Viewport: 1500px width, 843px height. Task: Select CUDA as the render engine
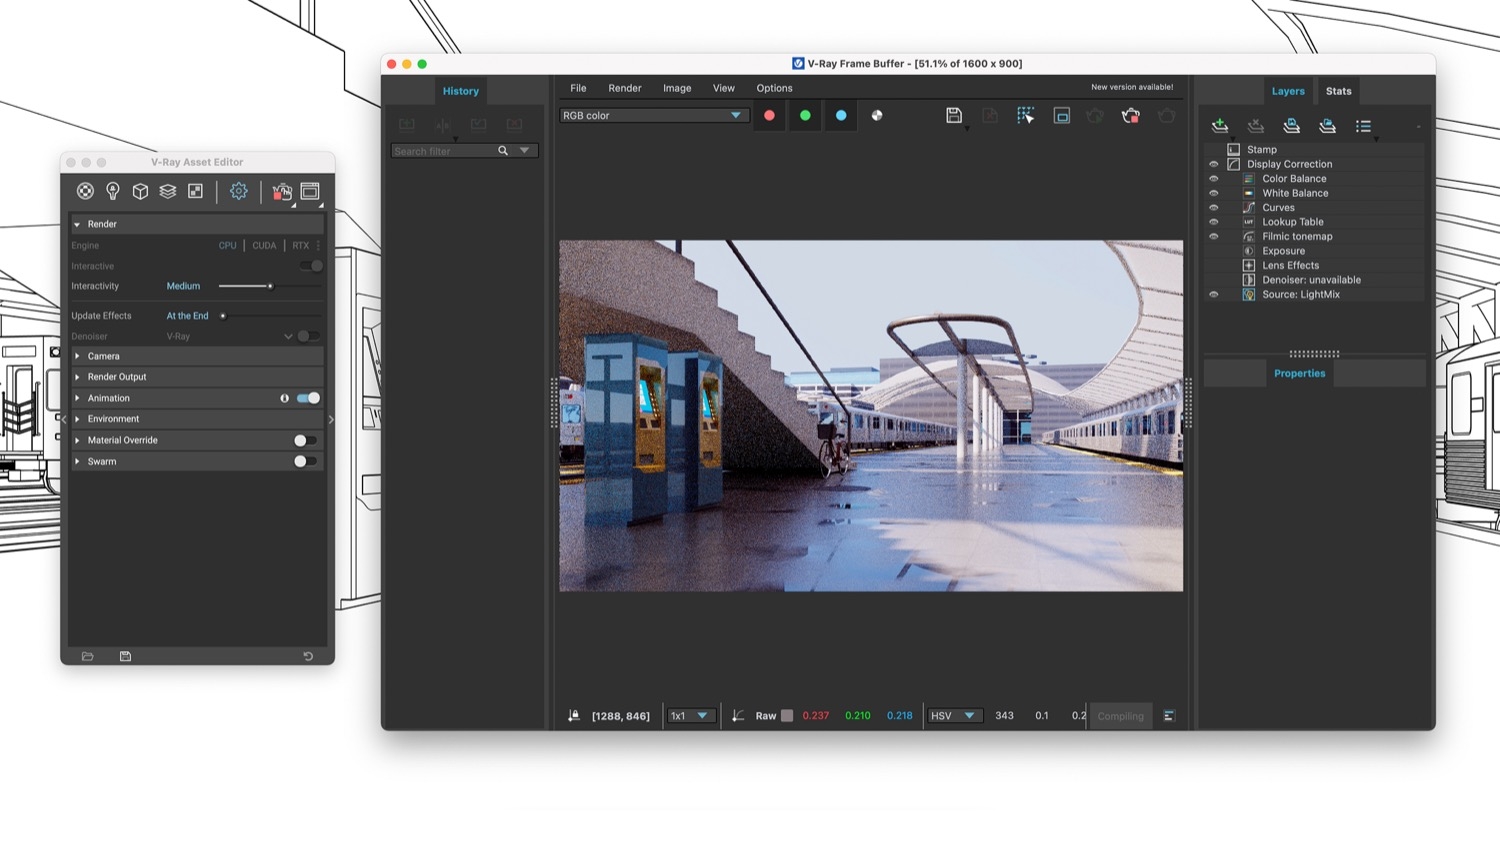(263, 245)
